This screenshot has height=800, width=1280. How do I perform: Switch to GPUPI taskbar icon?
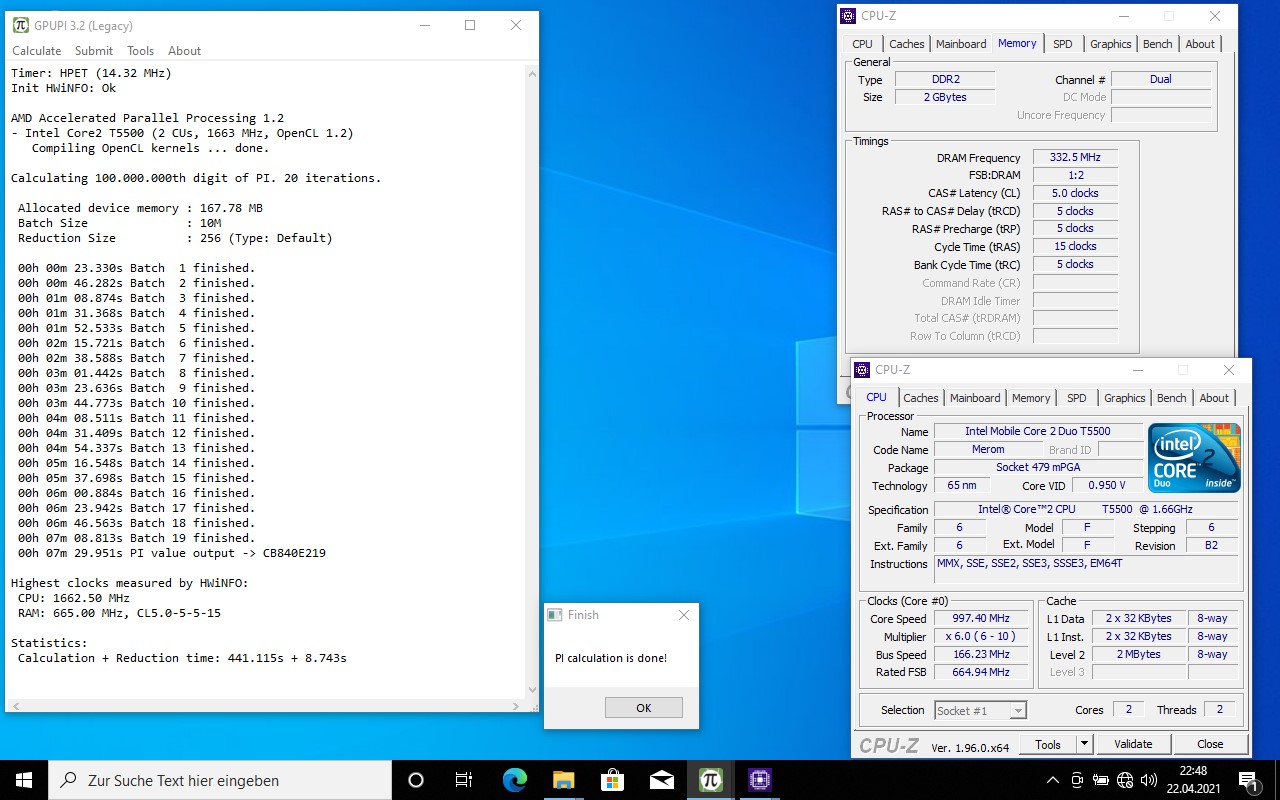710,780
